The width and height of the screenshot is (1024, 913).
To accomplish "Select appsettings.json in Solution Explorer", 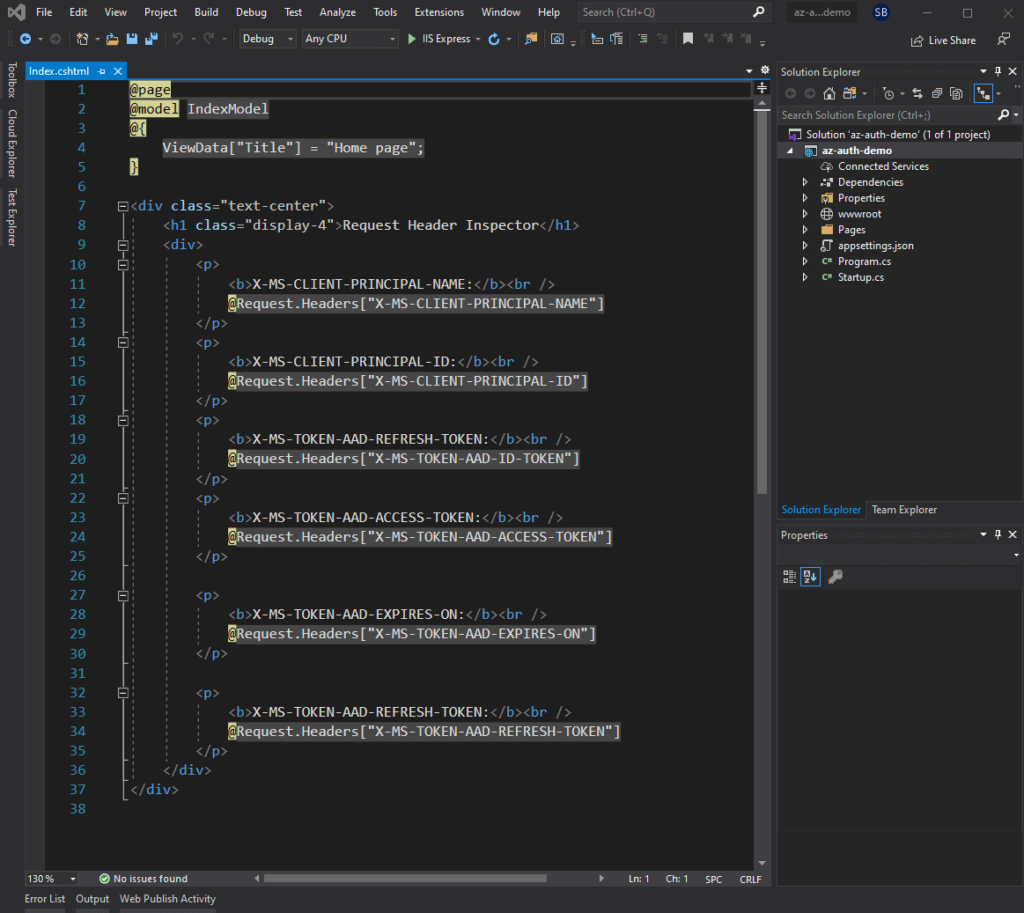I will tap(876, 246).
